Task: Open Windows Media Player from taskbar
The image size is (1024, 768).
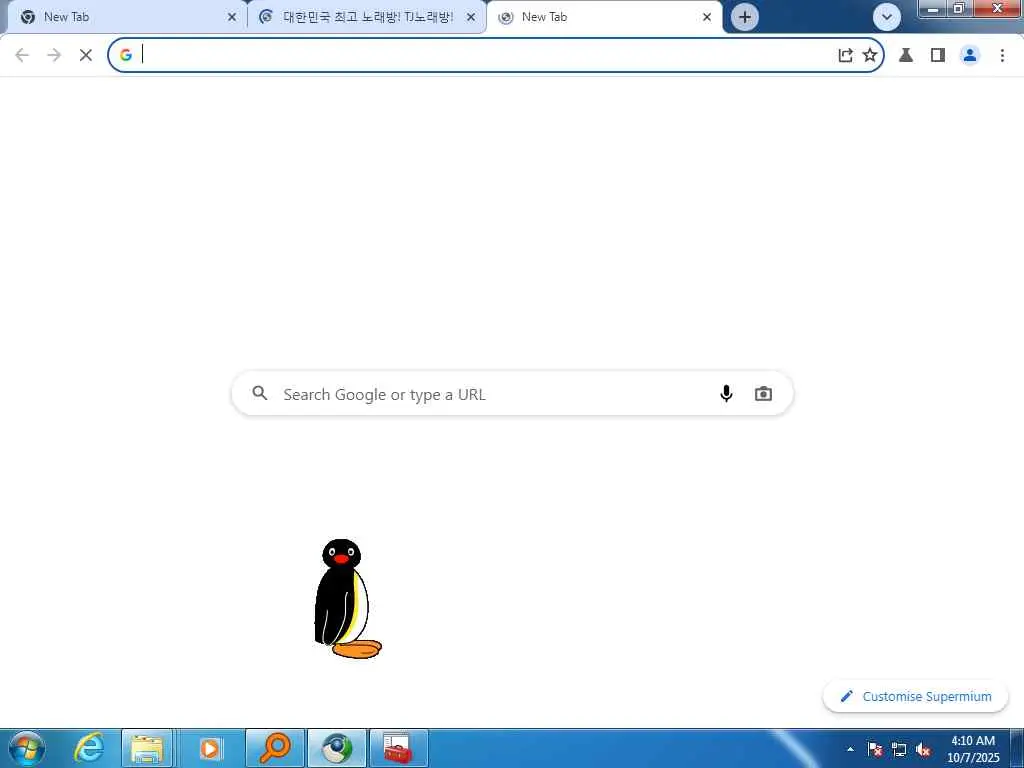Action: 210,748
